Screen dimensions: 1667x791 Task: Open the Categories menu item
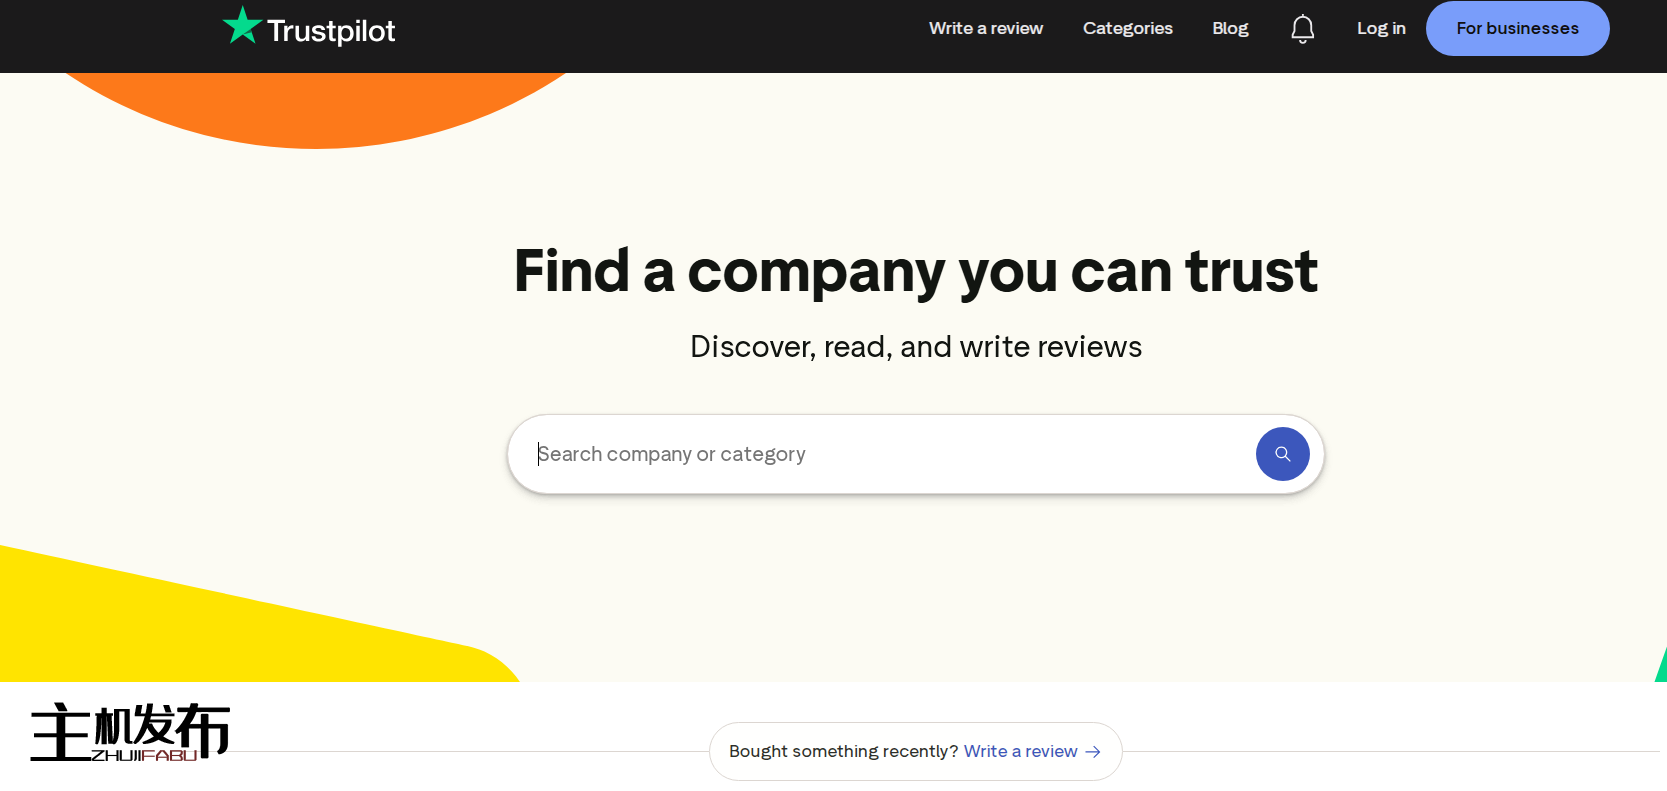1127,28
